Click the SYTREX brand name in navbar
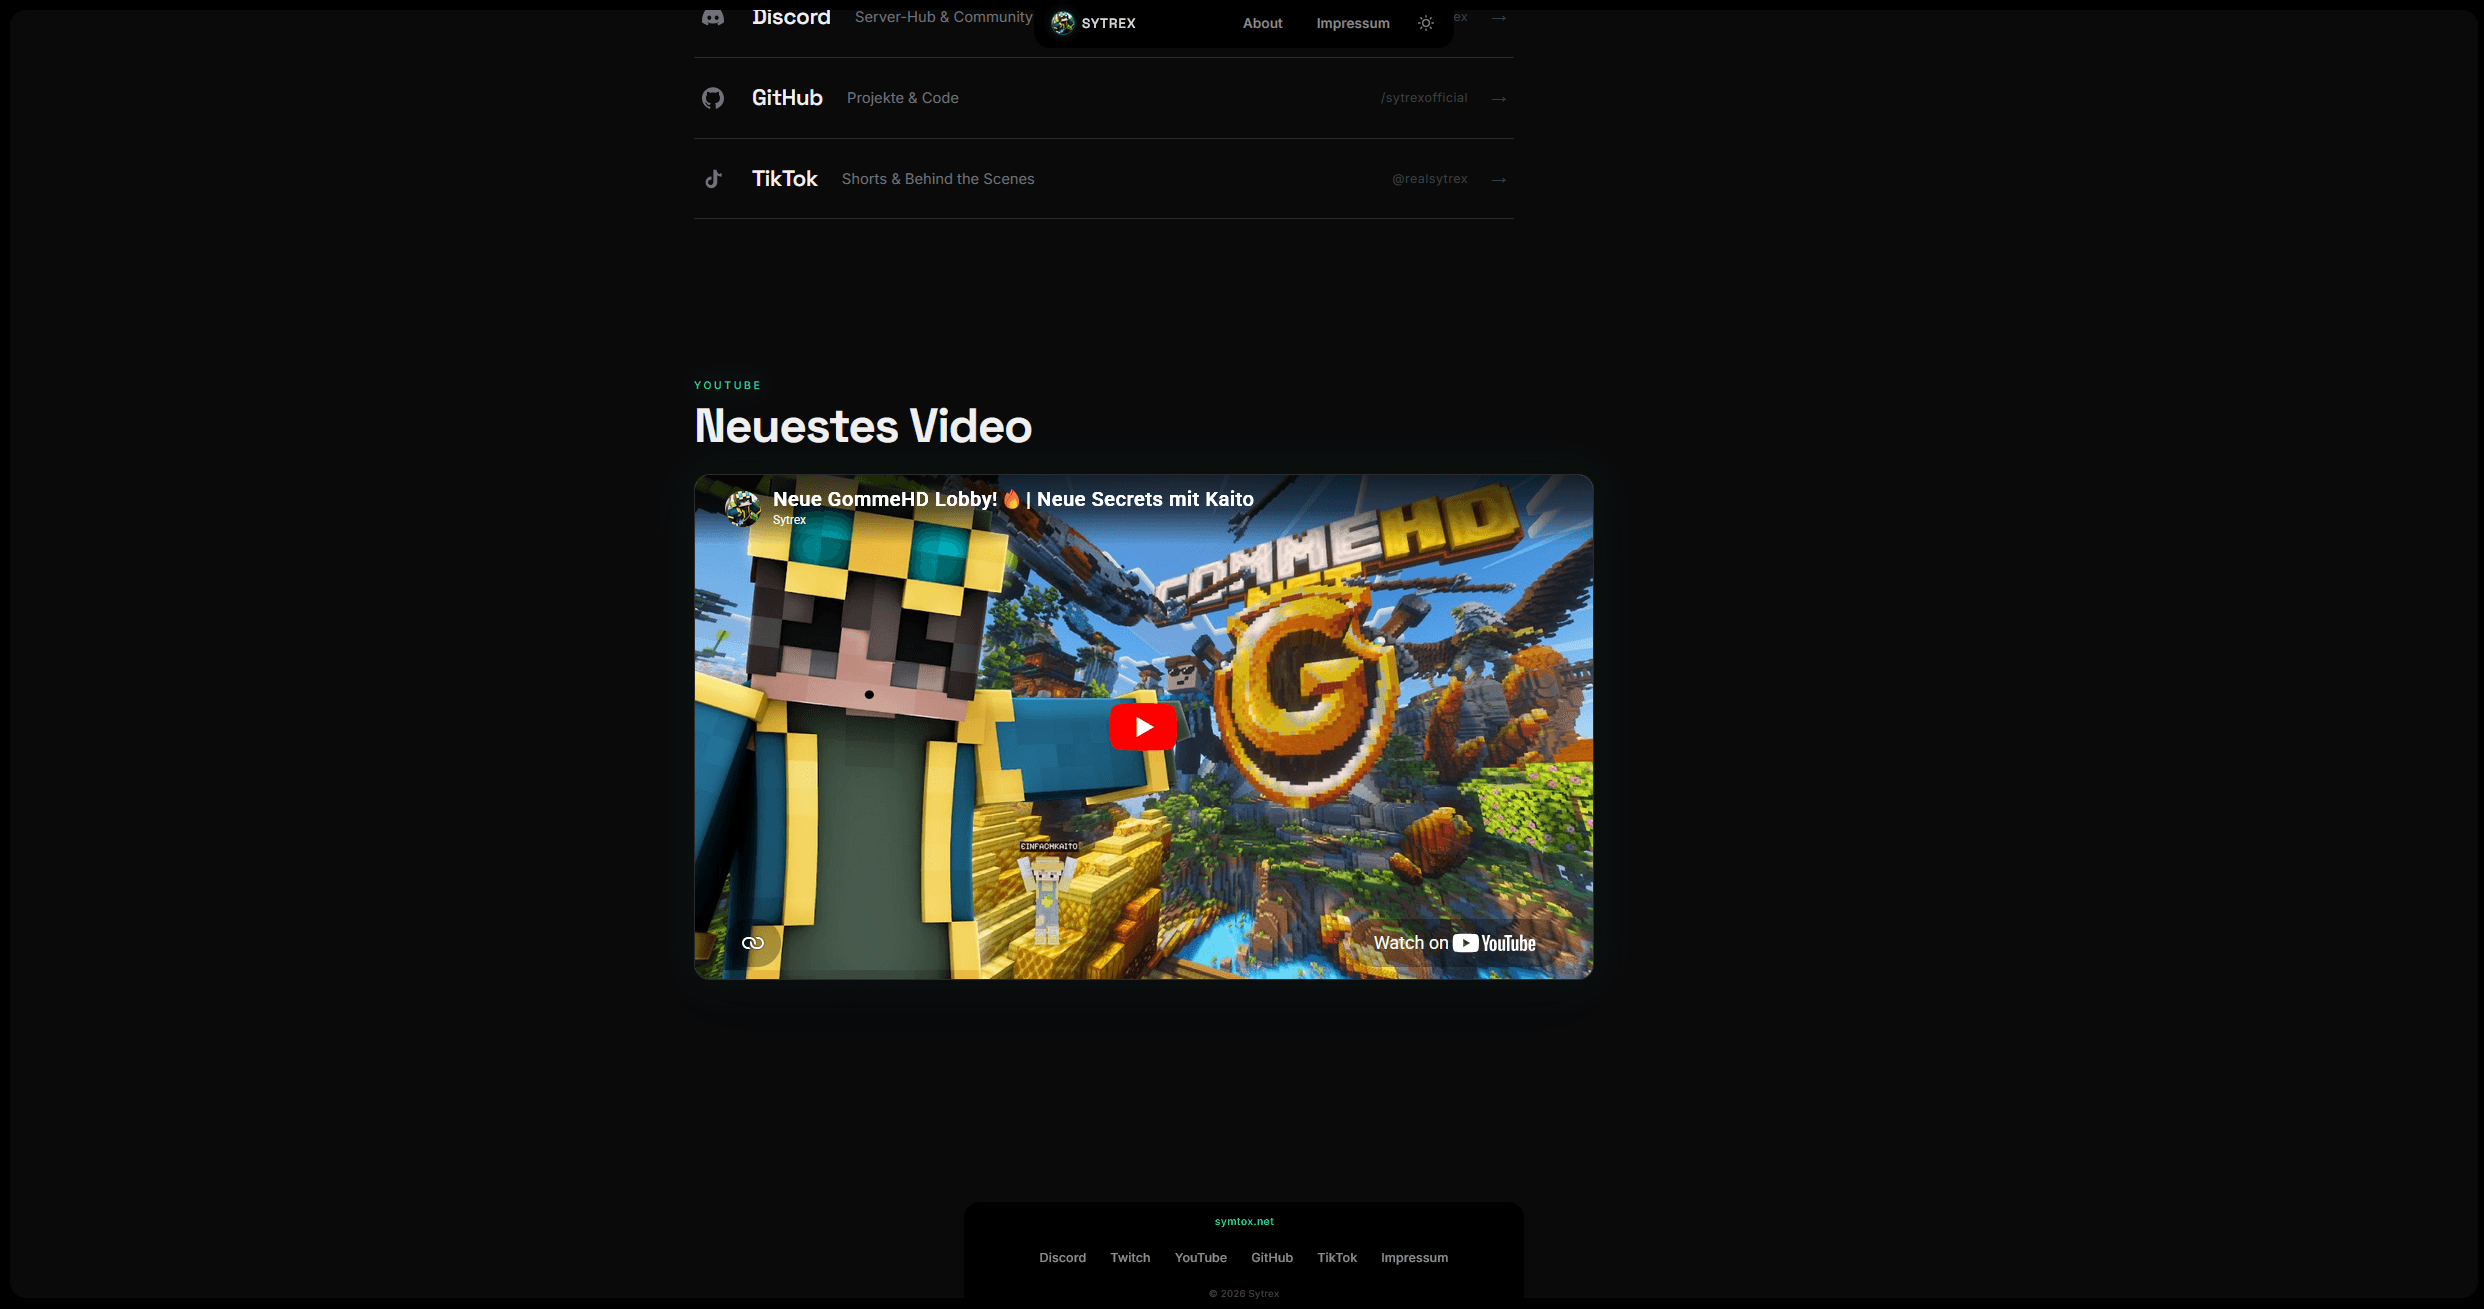The width and height of the screenshot is (2484, 1309). point(1108,23)
